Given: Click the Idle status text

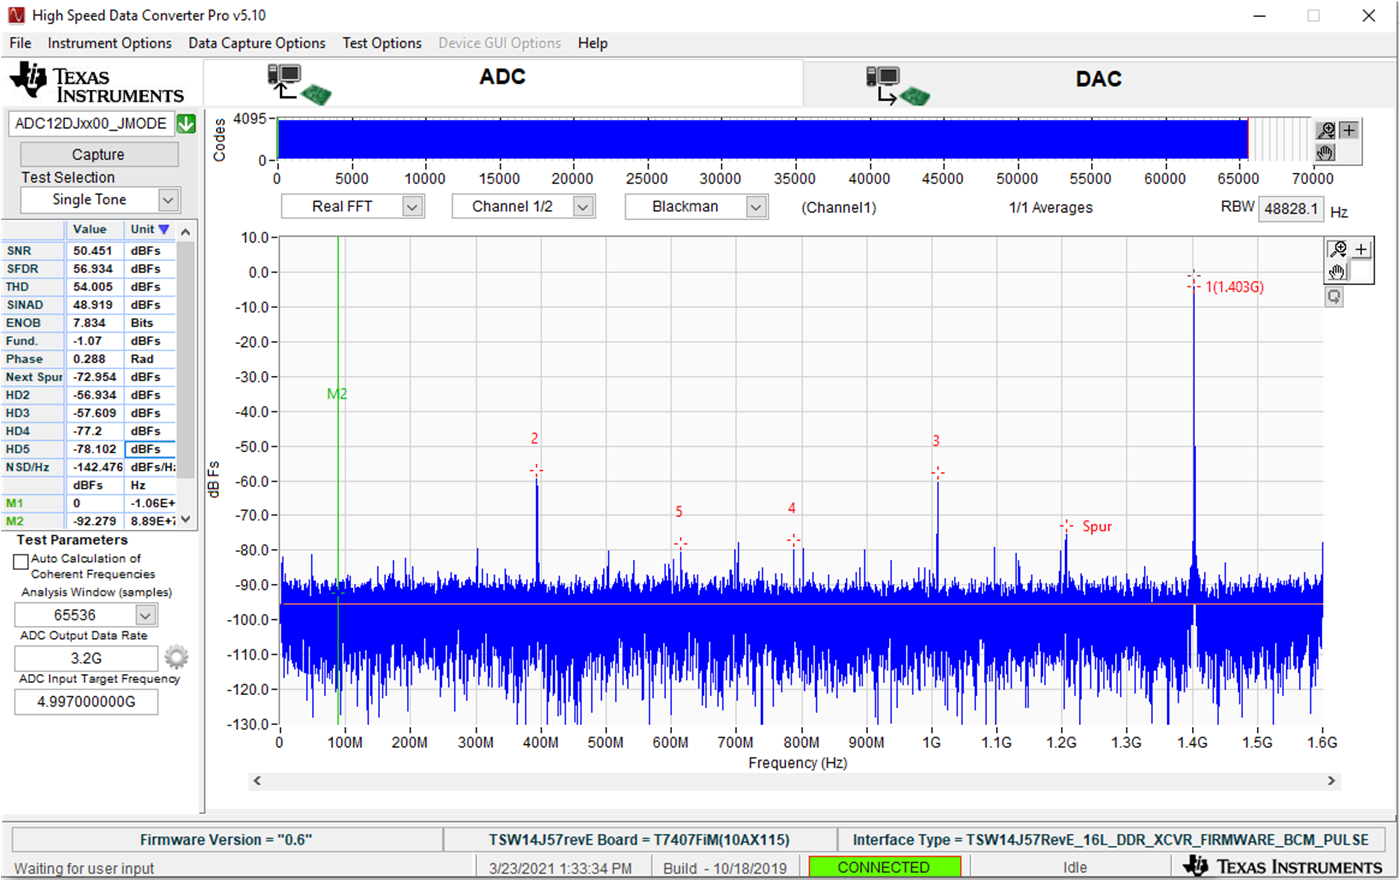Looking at the screenshot, I should click(x=1075, y=868).
